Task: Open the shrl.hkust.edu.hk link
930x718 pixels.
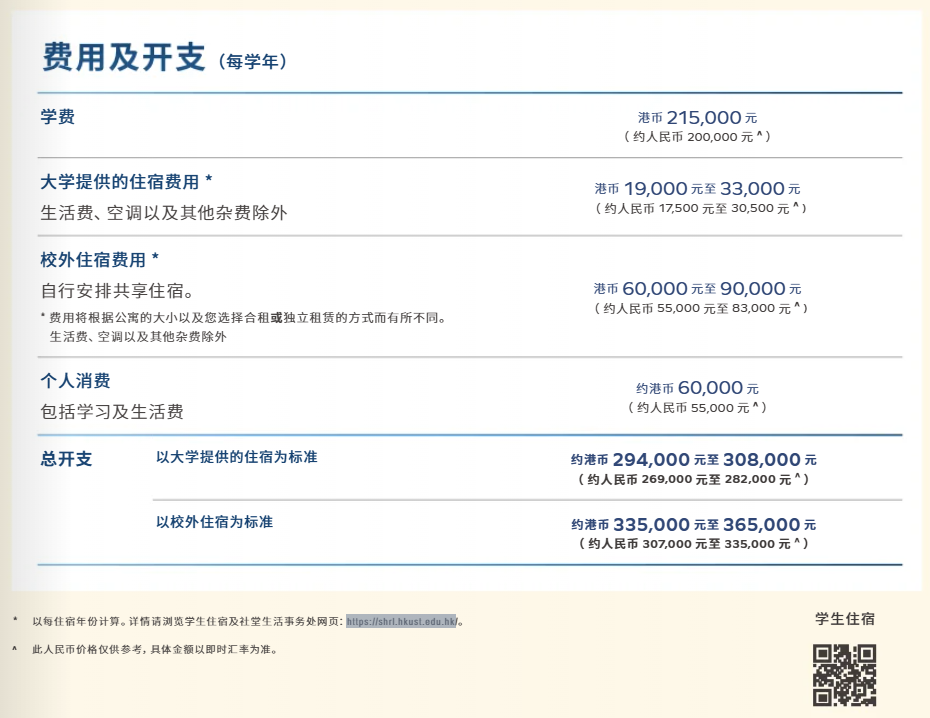Action: (x=402, y=621)
